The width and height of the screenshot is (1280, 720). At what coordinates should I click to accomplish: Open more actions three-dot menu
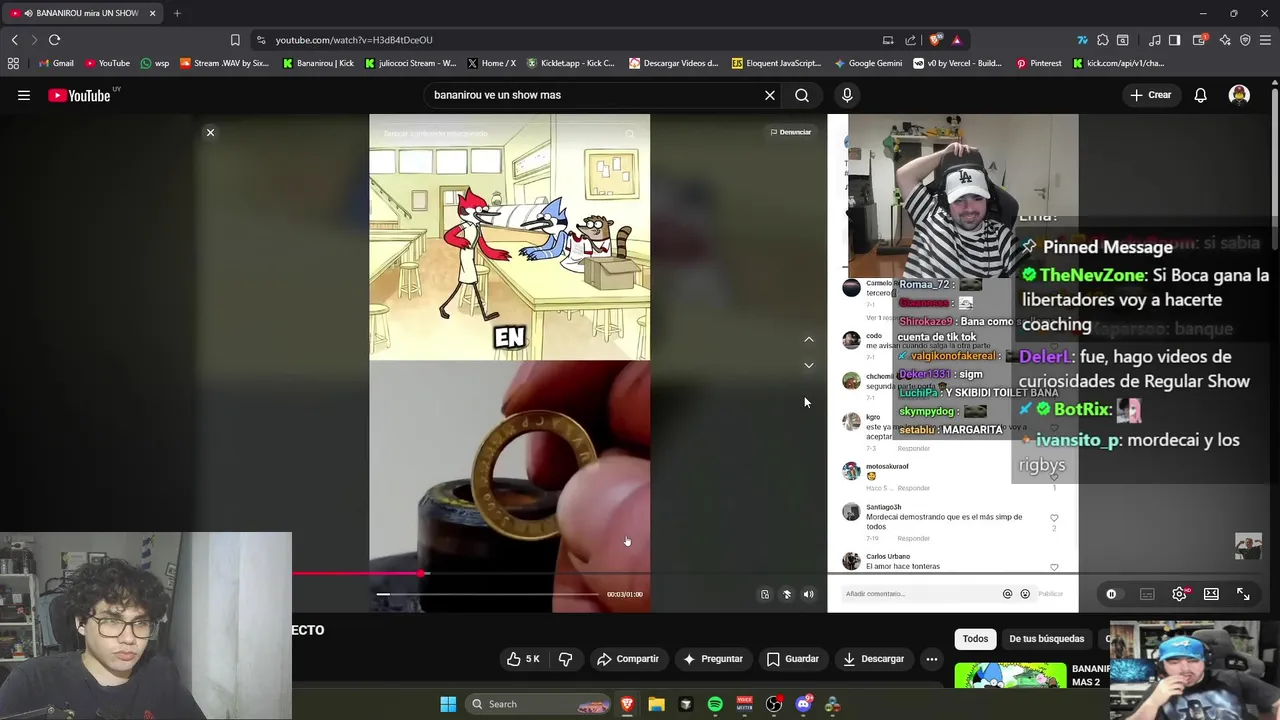tap(931, 659)
